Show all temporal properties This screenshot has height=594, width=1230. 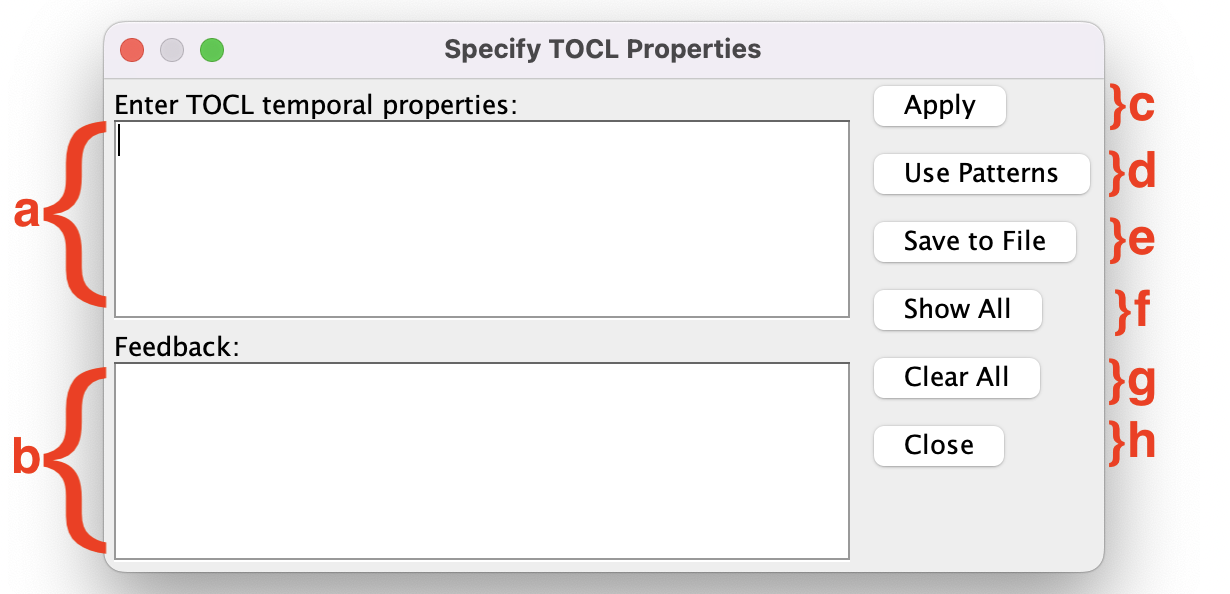[957, 309]
